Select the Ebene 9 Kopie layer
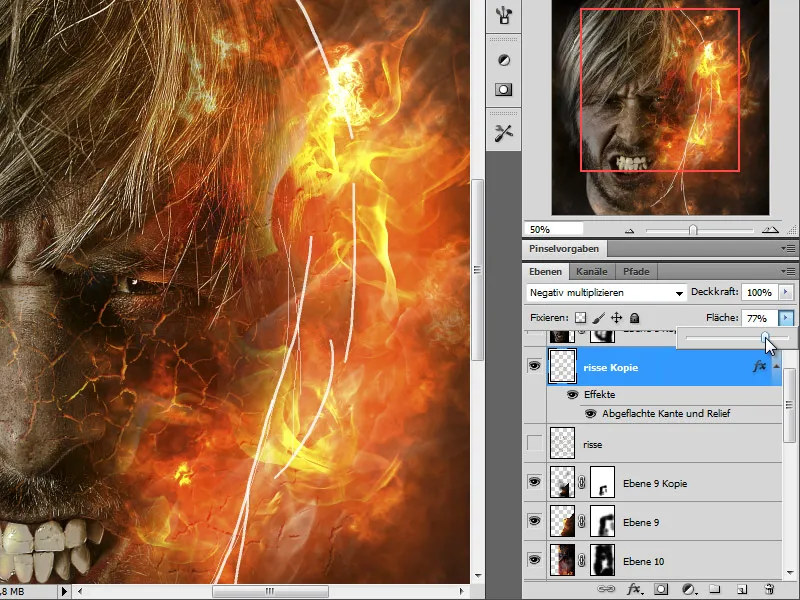The width and height of the screenshot is (800, 600). click(664, 482)
